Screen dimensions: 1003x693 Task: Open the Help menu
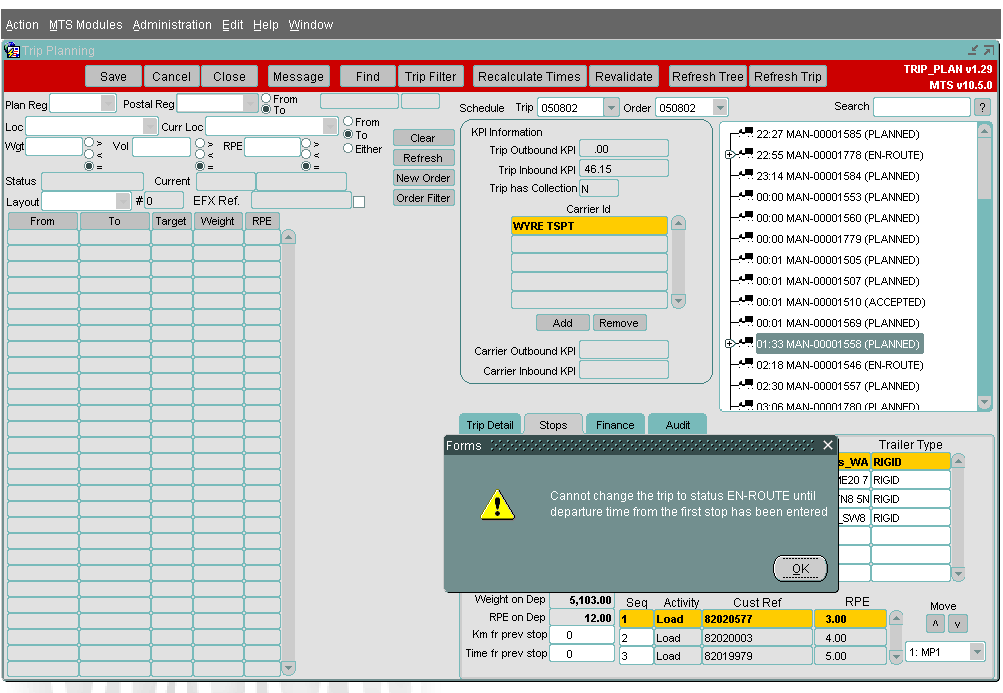(x=265, y=24)
